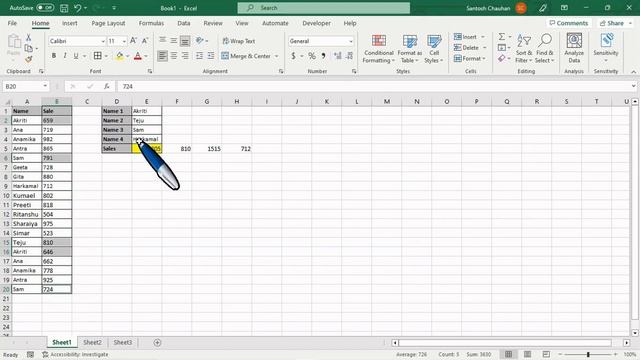Screen dimensions: 640x360
Task: Click the zoom slider handle
Action: [588, 354]
